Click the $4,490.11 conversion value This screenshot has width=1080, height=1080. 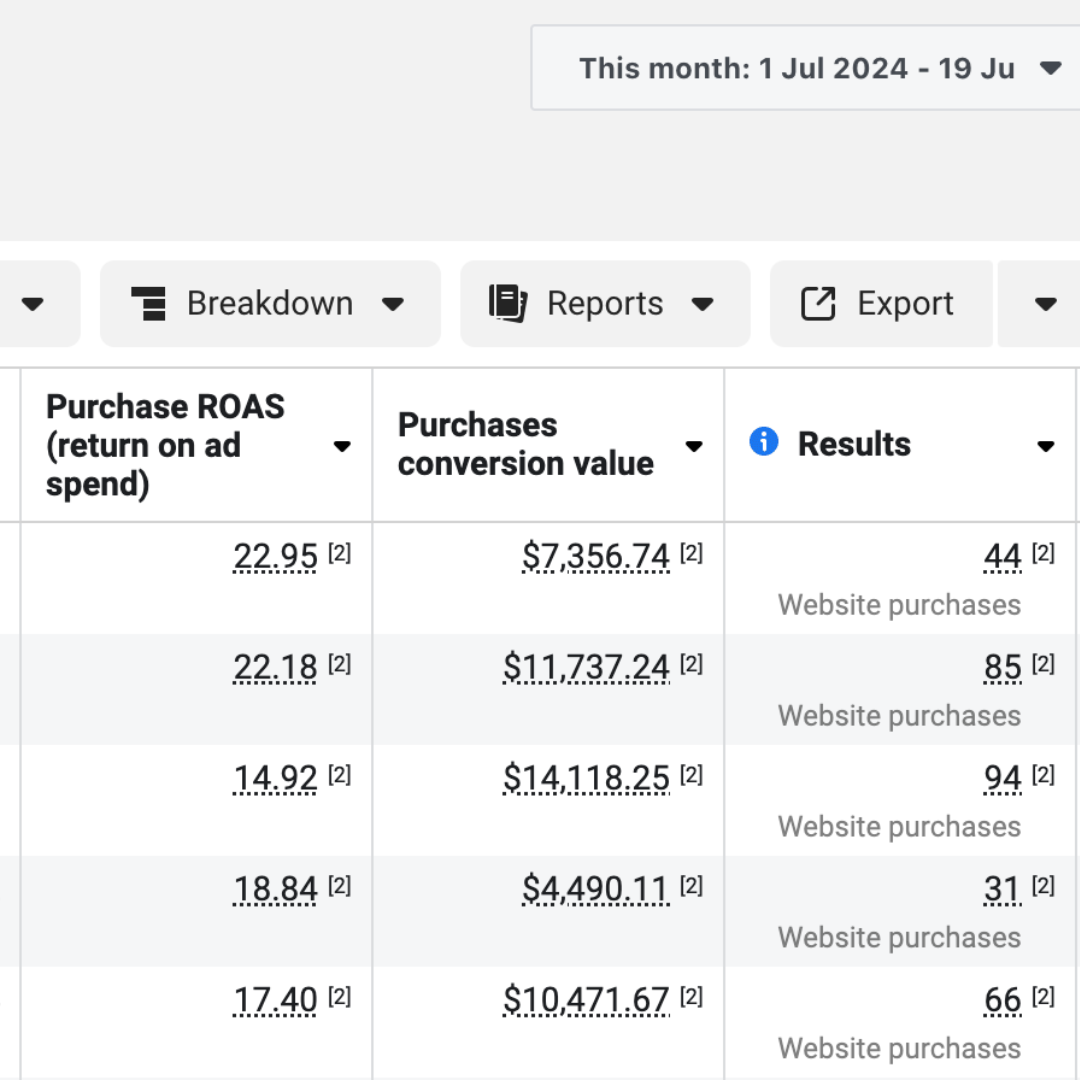[595, 889]
